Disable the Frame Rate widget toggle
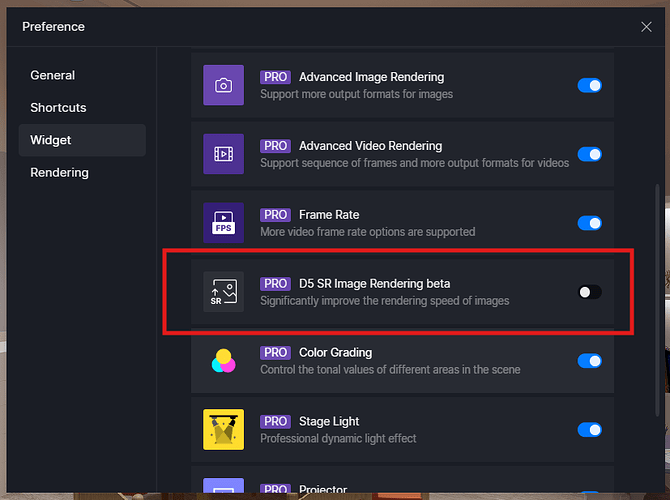Screen dimensions: 670x500 (x=589, y=223)
